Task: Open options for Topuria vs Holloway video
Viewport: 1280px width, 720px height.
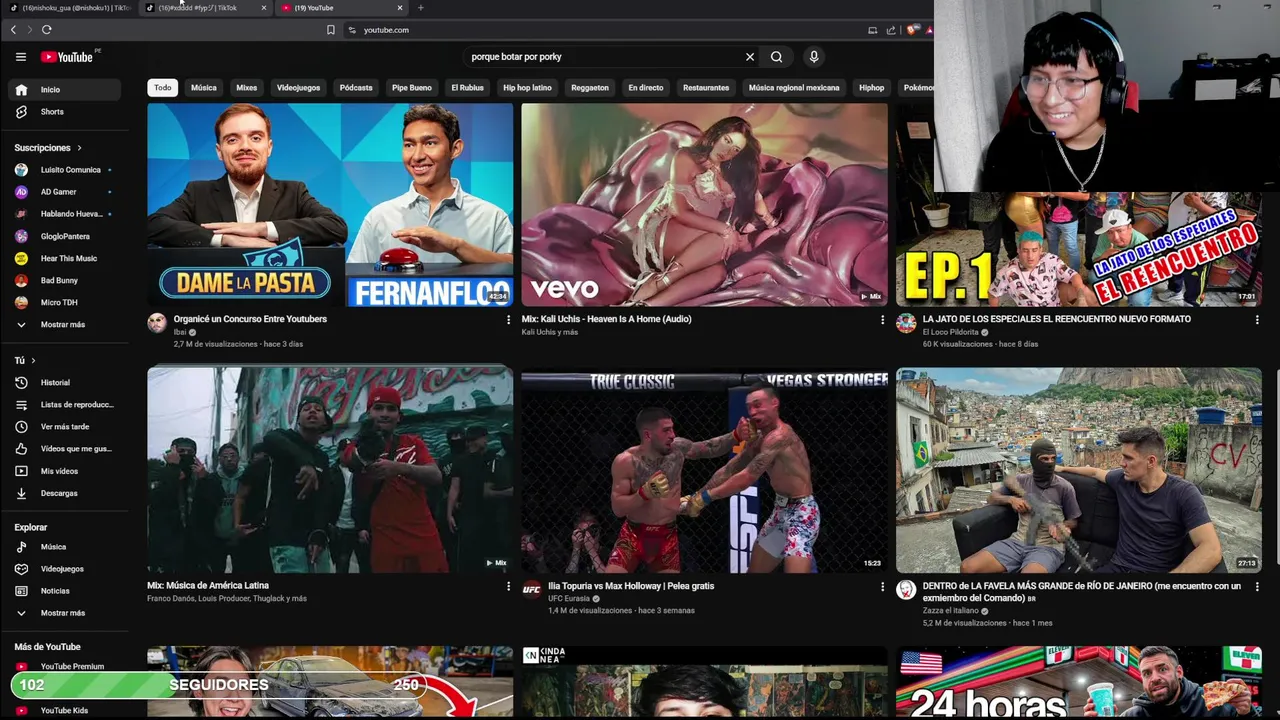Action: 882,587
